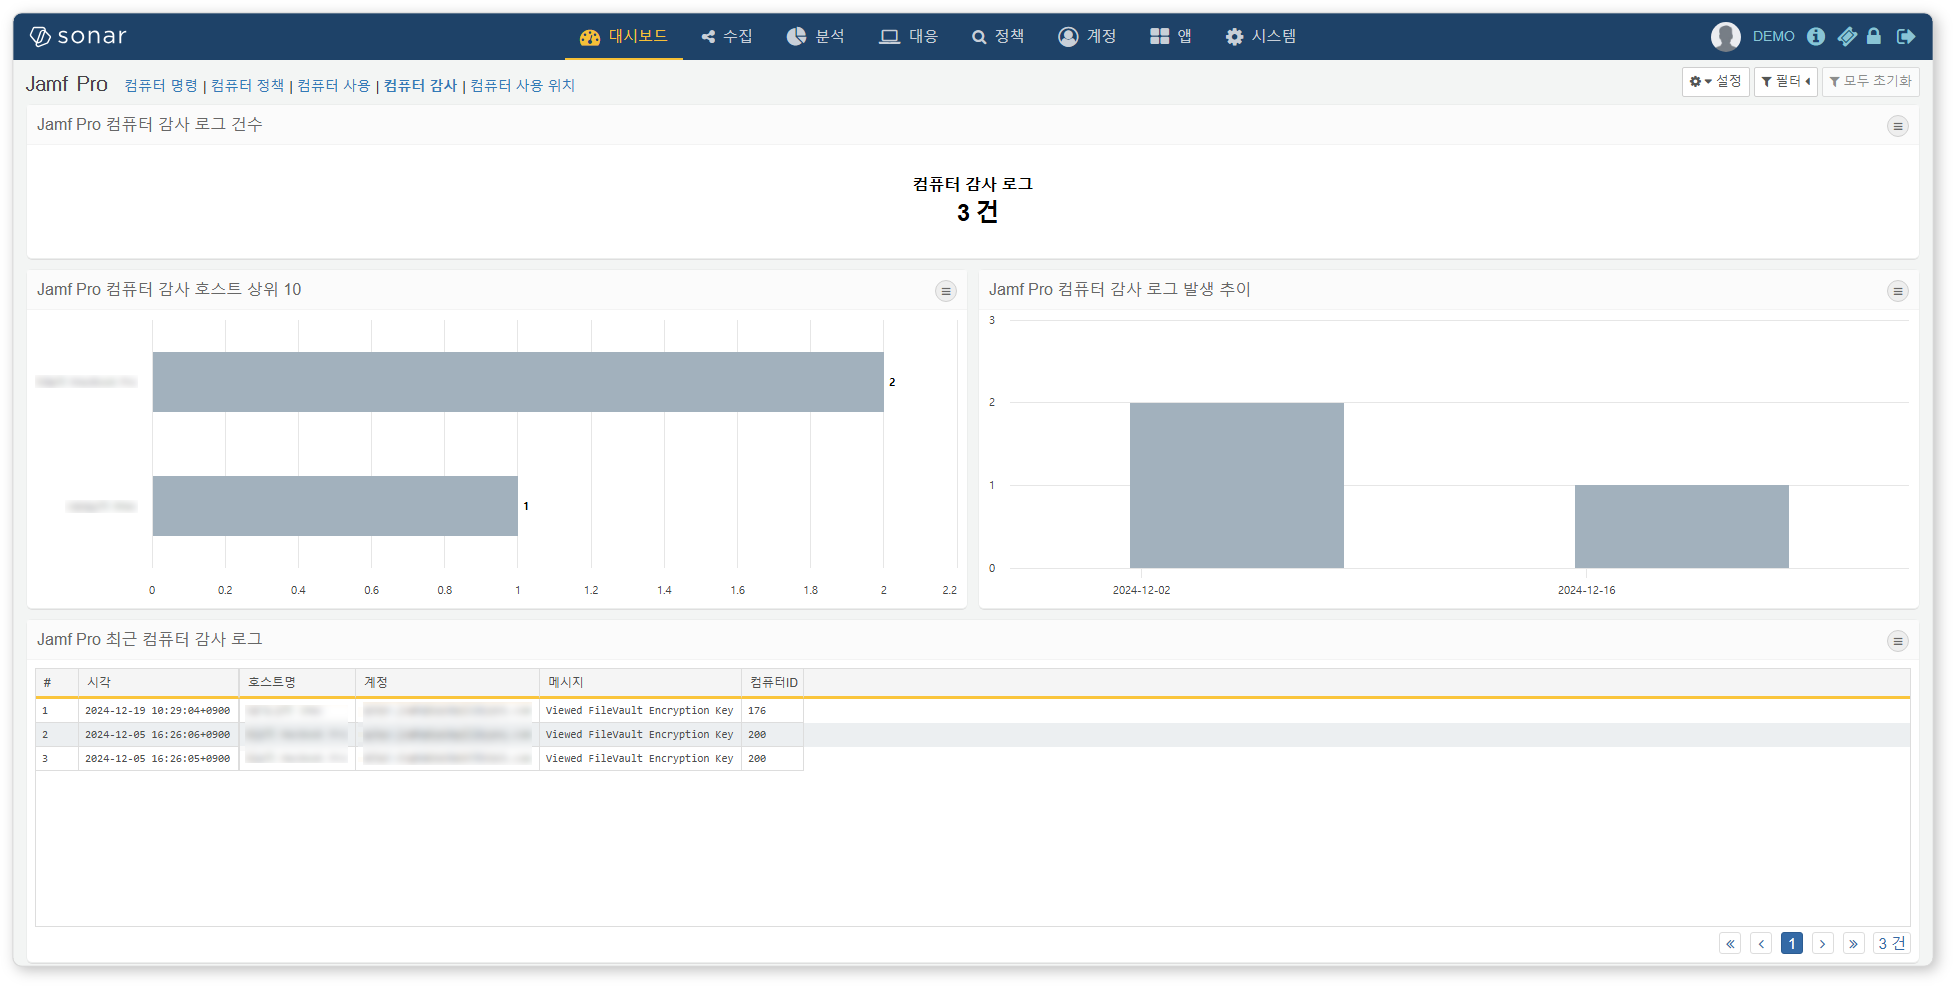This screenshot has width=1954, height=987.
Task: Sort by the 메시지 column header
Action: [641, 682]
